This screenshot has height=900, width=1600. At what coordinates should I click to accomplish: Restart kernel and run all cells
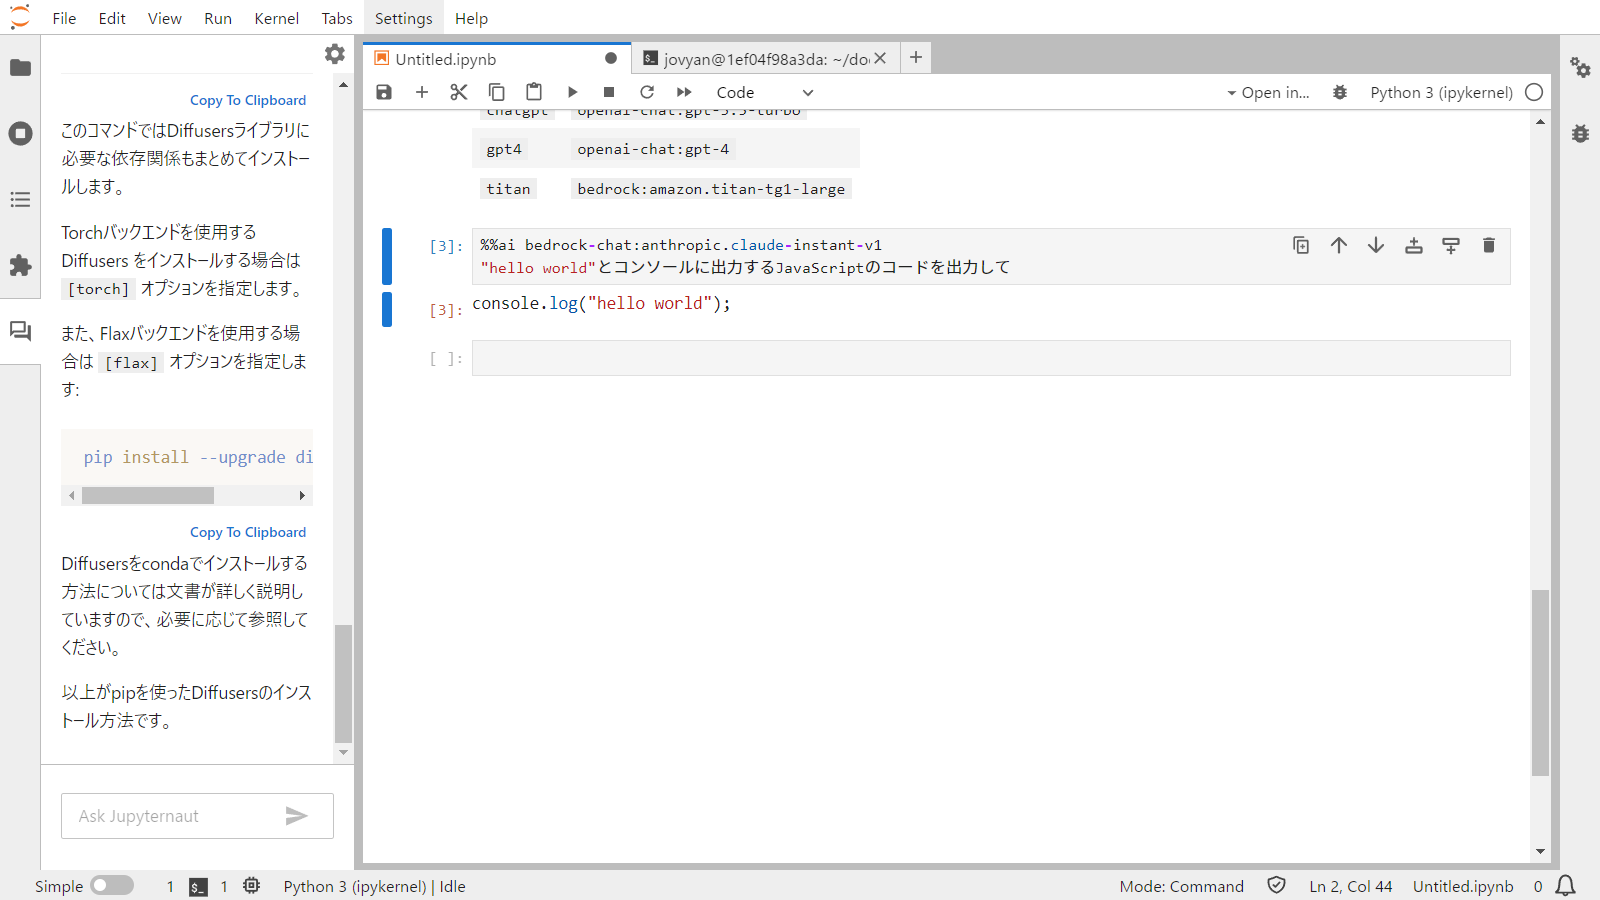click(684, 92)
